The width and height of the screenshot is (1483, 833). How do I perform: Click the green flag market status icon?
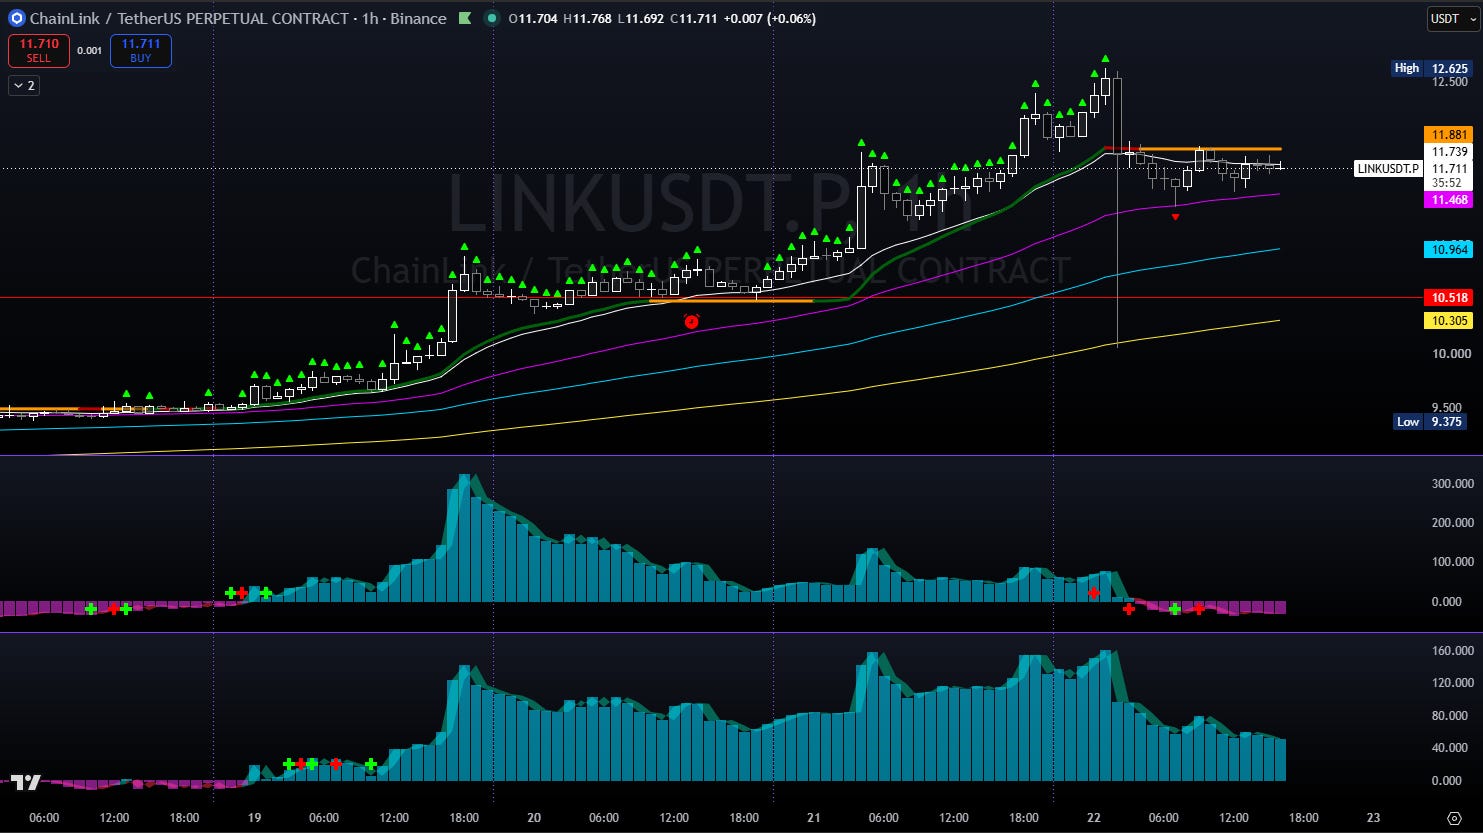(466, 18)
